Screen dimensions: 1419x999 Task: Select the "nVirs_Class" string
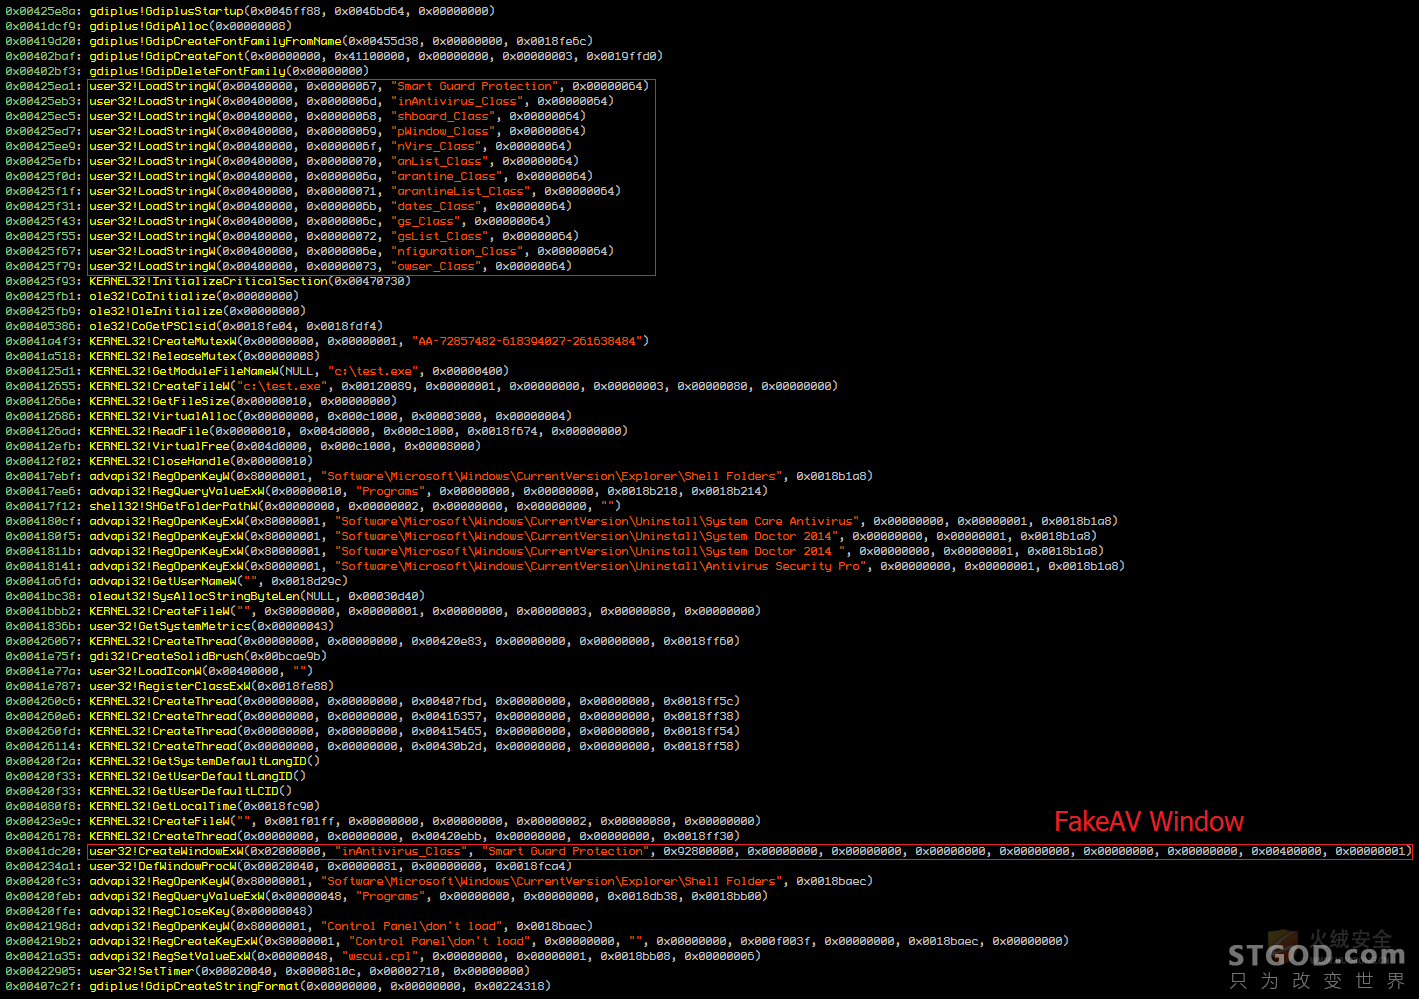click(x=438, y=146)
